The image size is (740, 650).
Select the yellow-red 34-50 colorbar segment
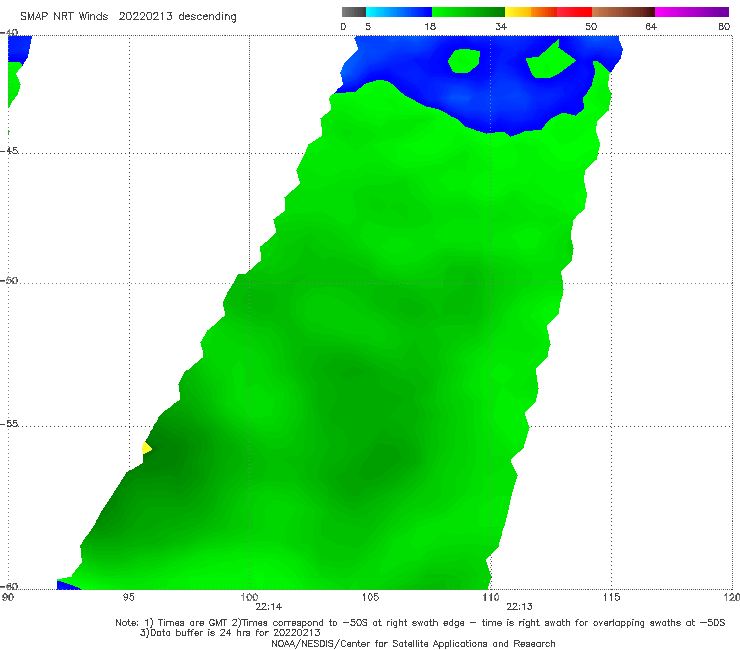[548, 12]
